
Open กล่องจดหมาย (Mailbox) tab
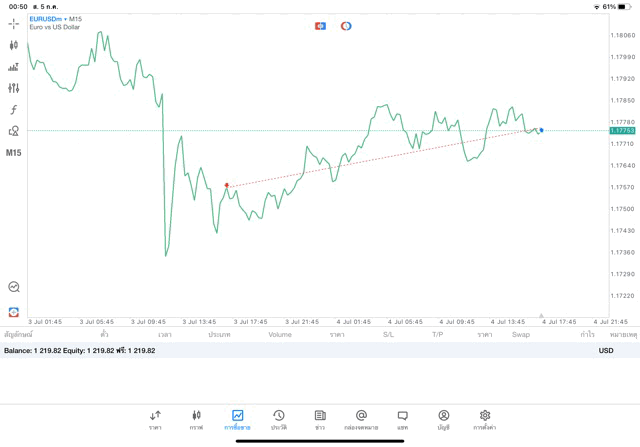(361, 419)
